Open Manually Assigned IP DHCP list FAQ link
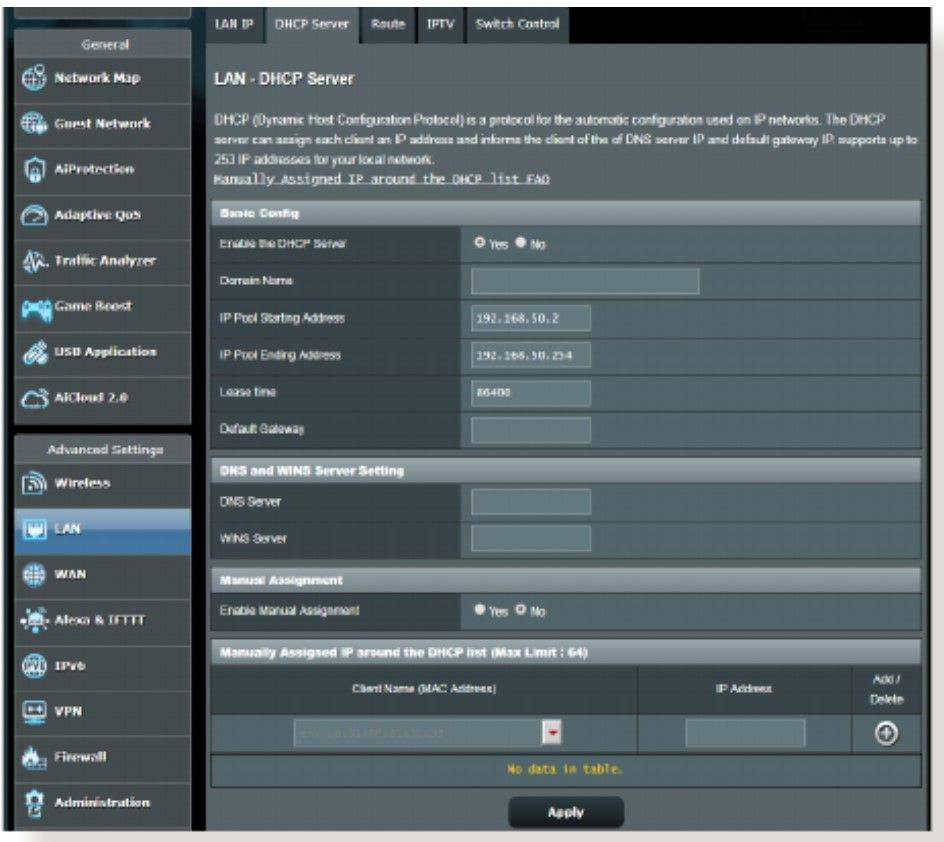This screenshot has height=842, width=944. (382, 180)
